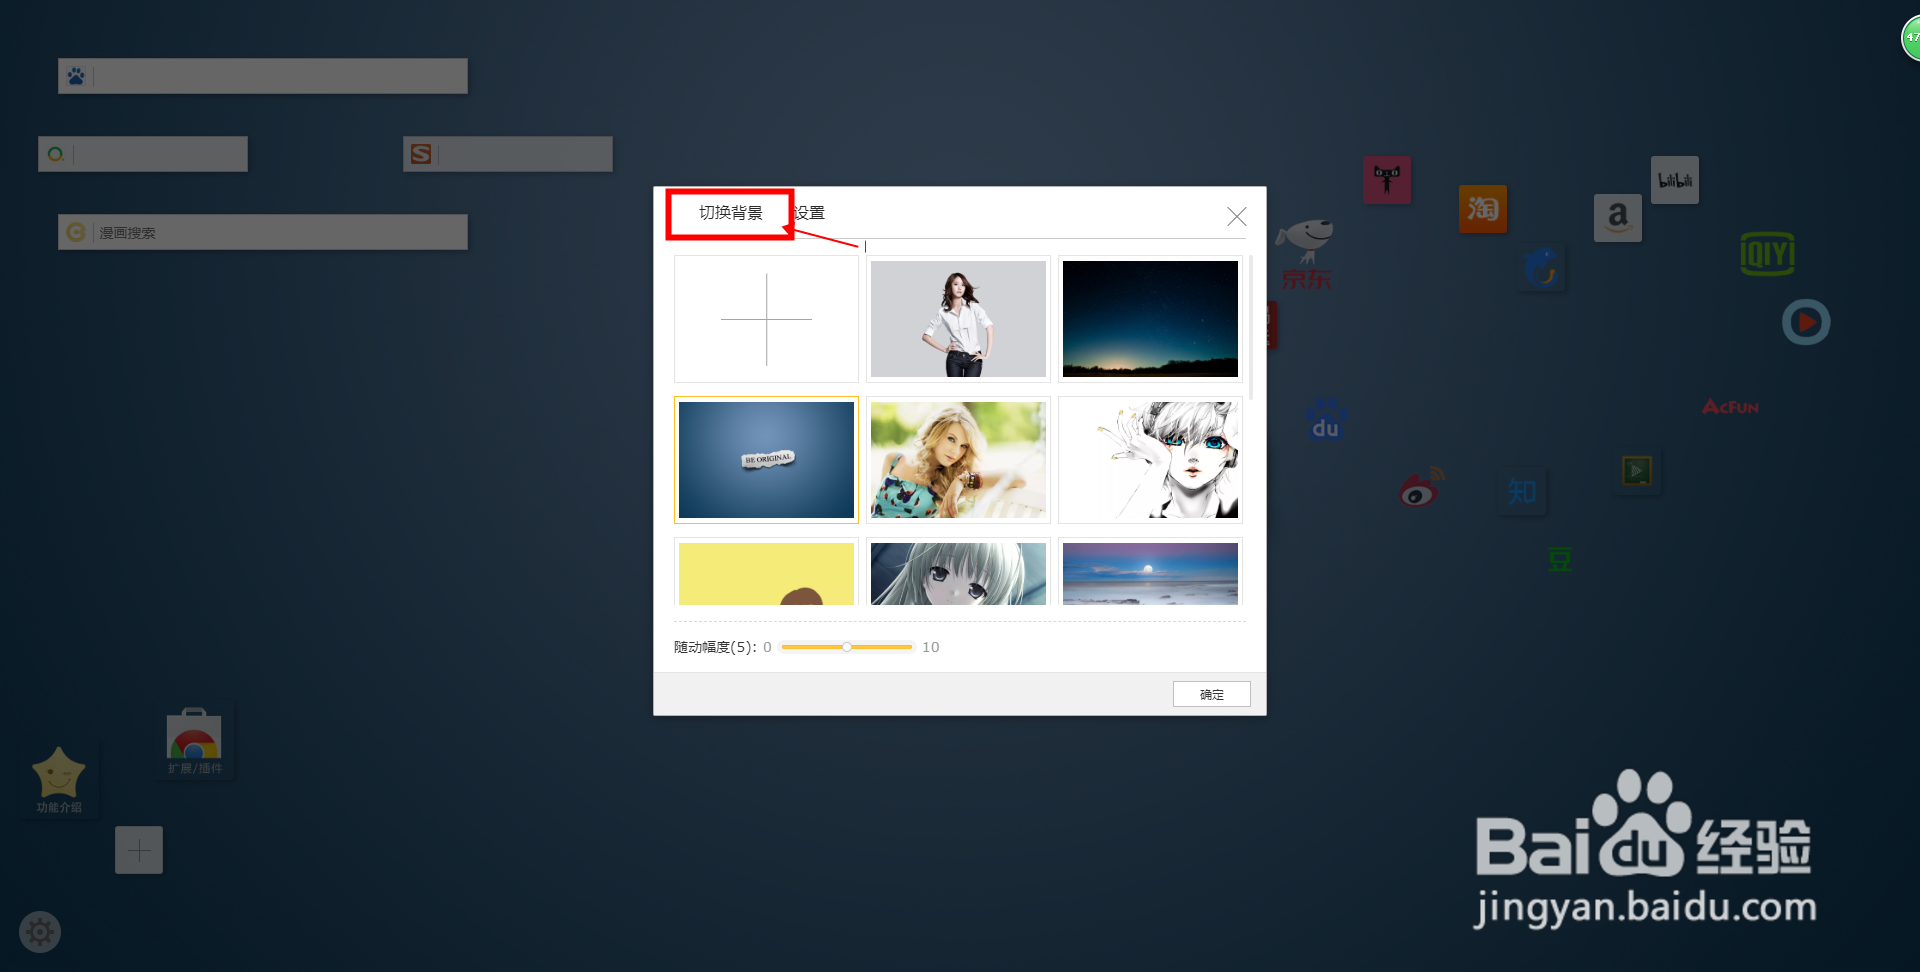Select the black-and-white anime girl with blue eyes background
This screenshot has height=972, width=1920.
tap(1150, 460)
